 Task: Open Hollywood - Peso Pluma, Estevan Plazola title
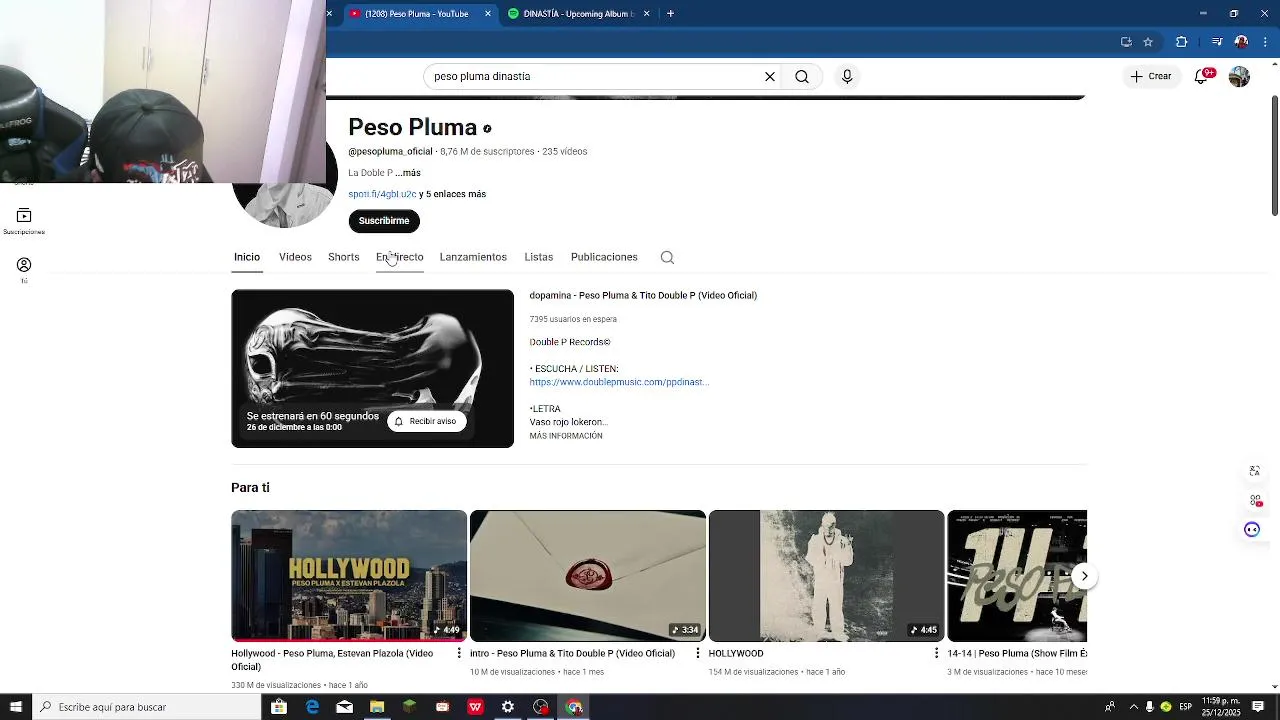pyautogui.click(x=332, y=660)
